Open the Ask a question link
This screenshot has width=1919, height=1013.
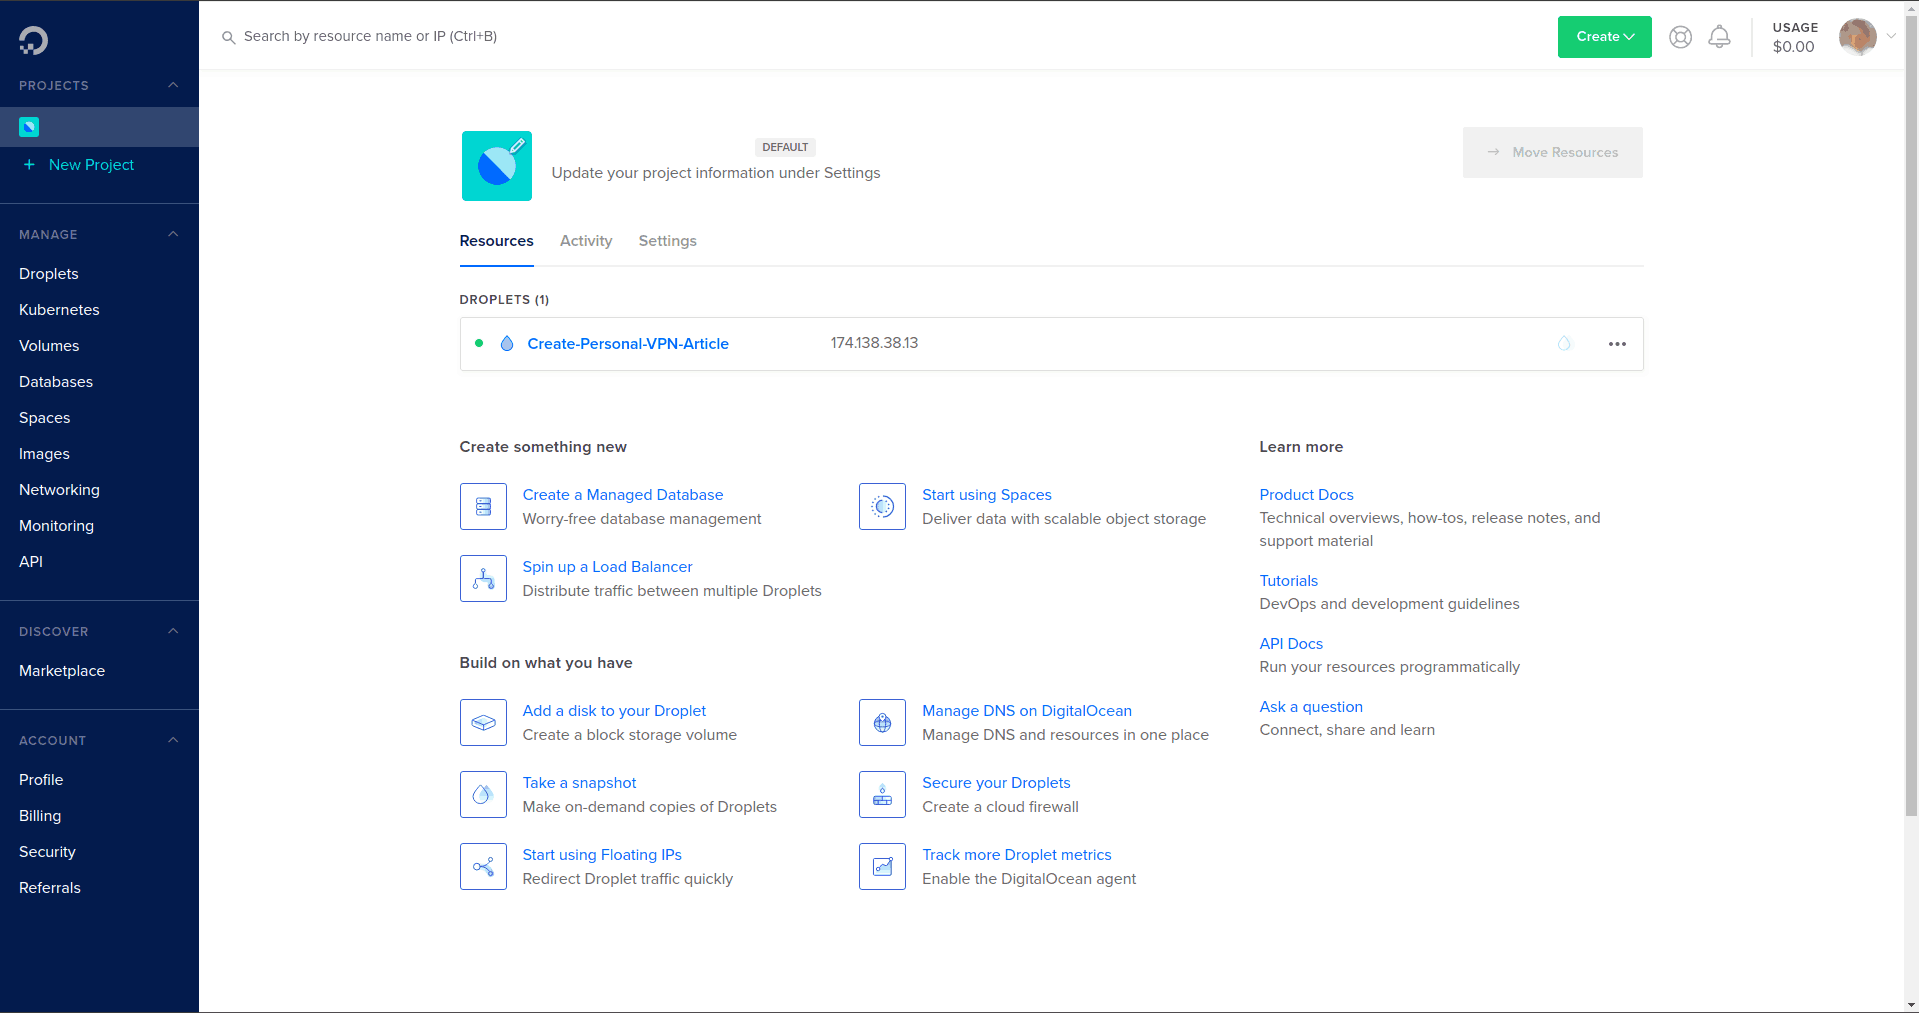click(x=1311, y=707)
